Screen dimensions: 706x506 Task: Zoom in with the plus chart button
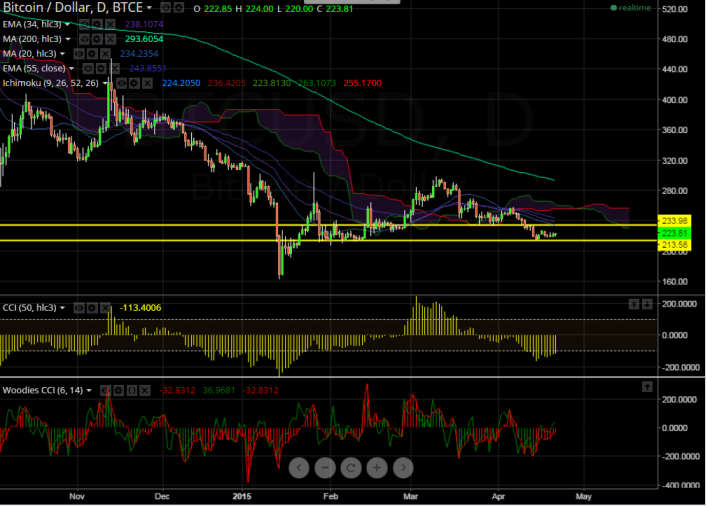tap(377, 468)
